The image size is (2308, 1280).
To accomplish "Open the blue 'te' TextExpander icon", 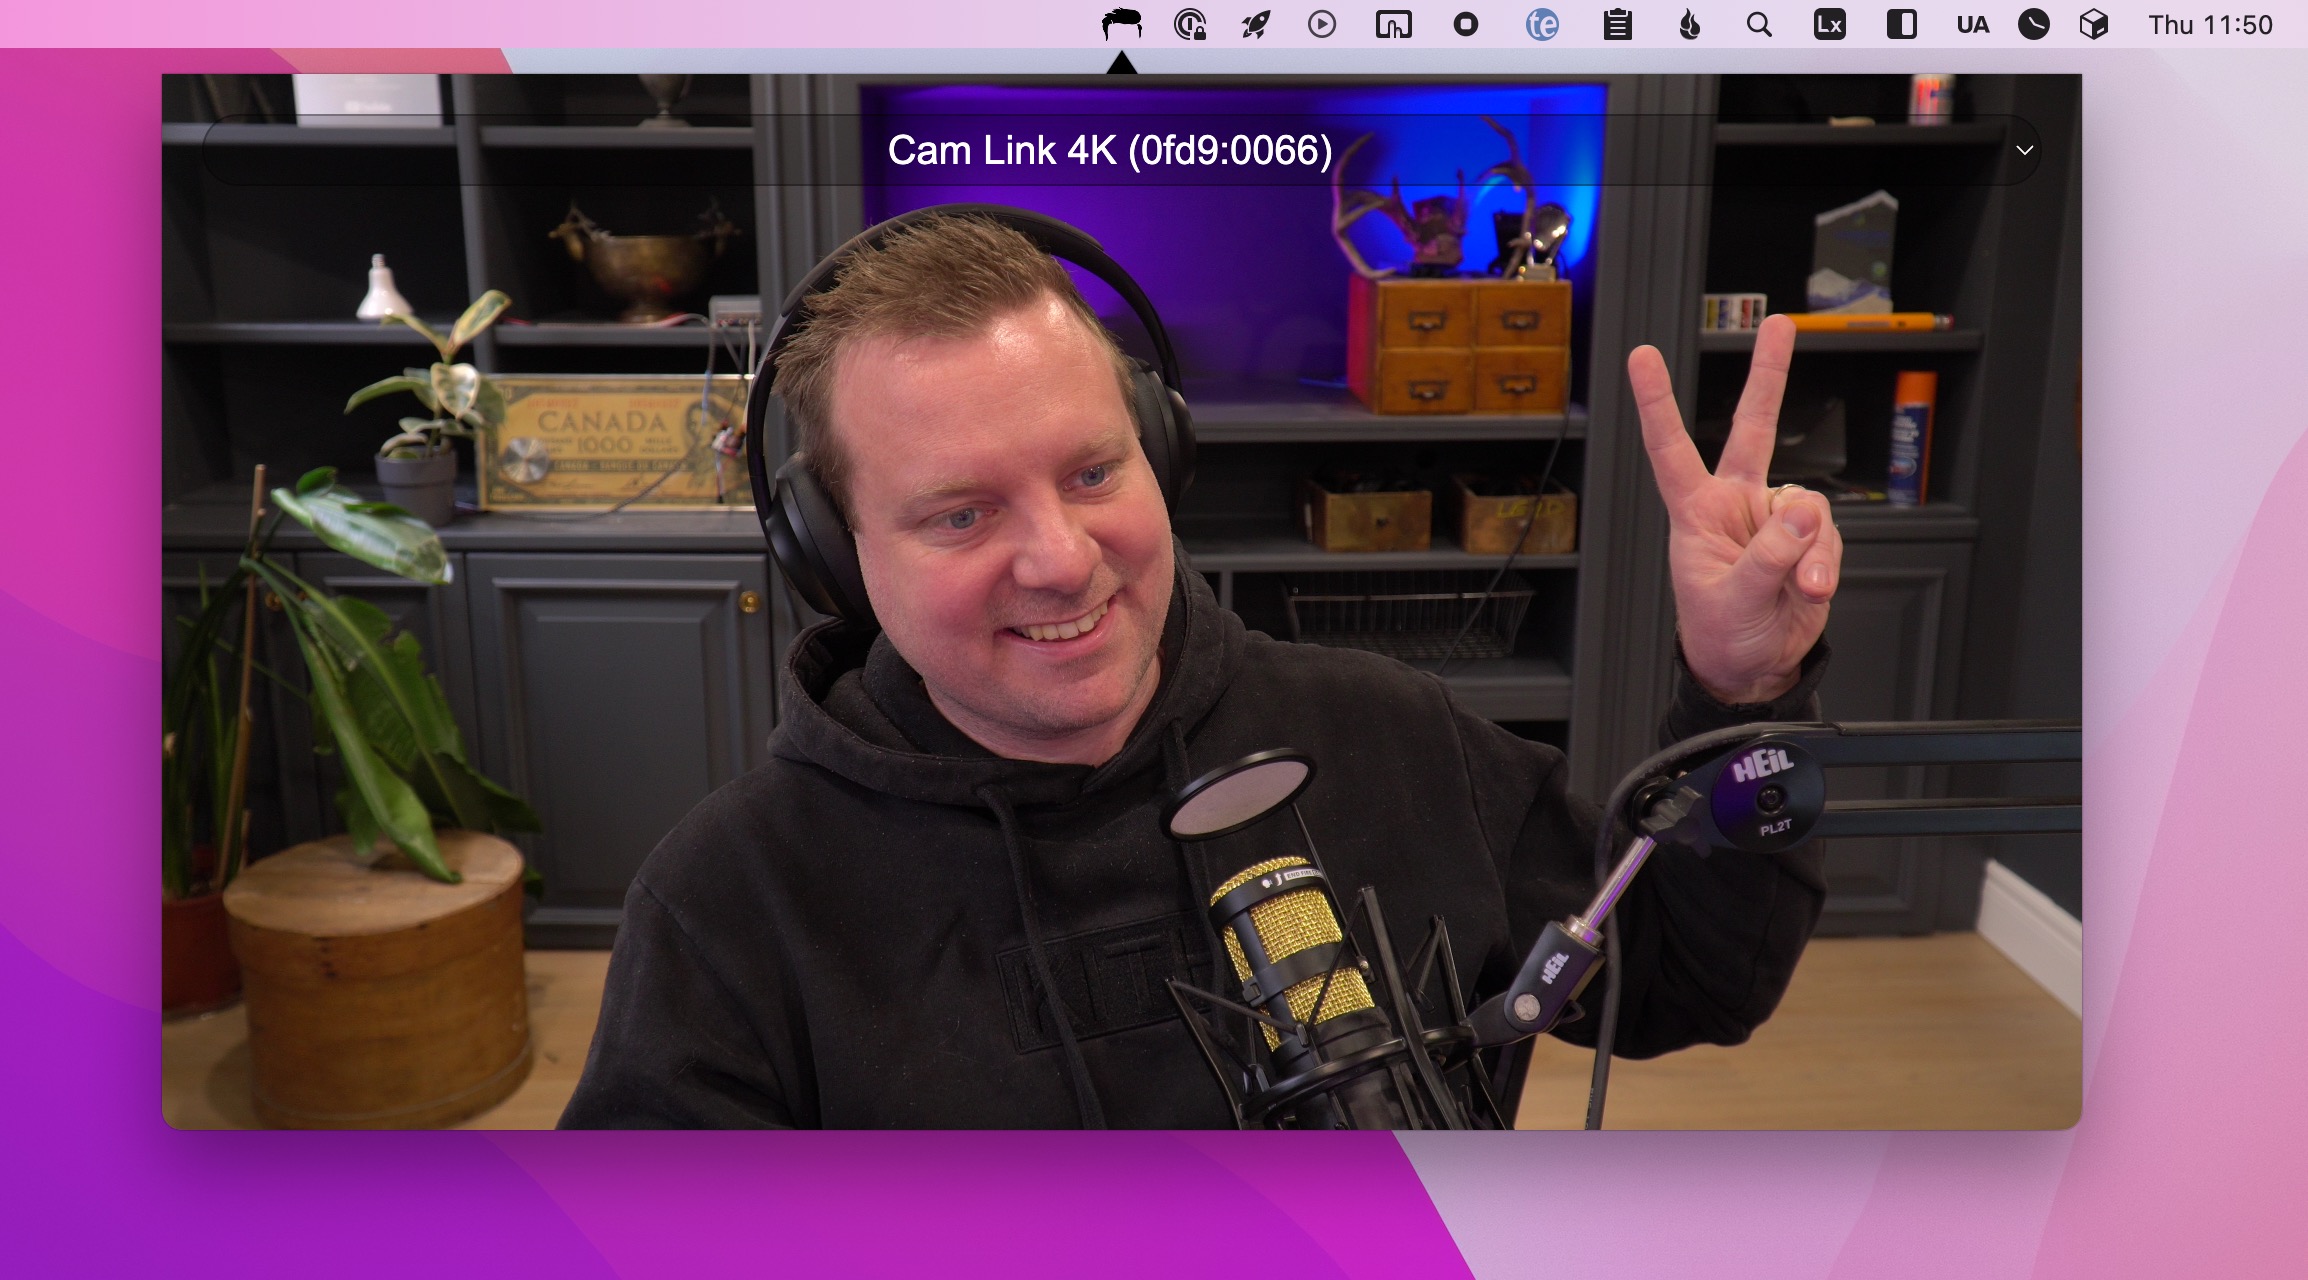I will coord(1542,24).
